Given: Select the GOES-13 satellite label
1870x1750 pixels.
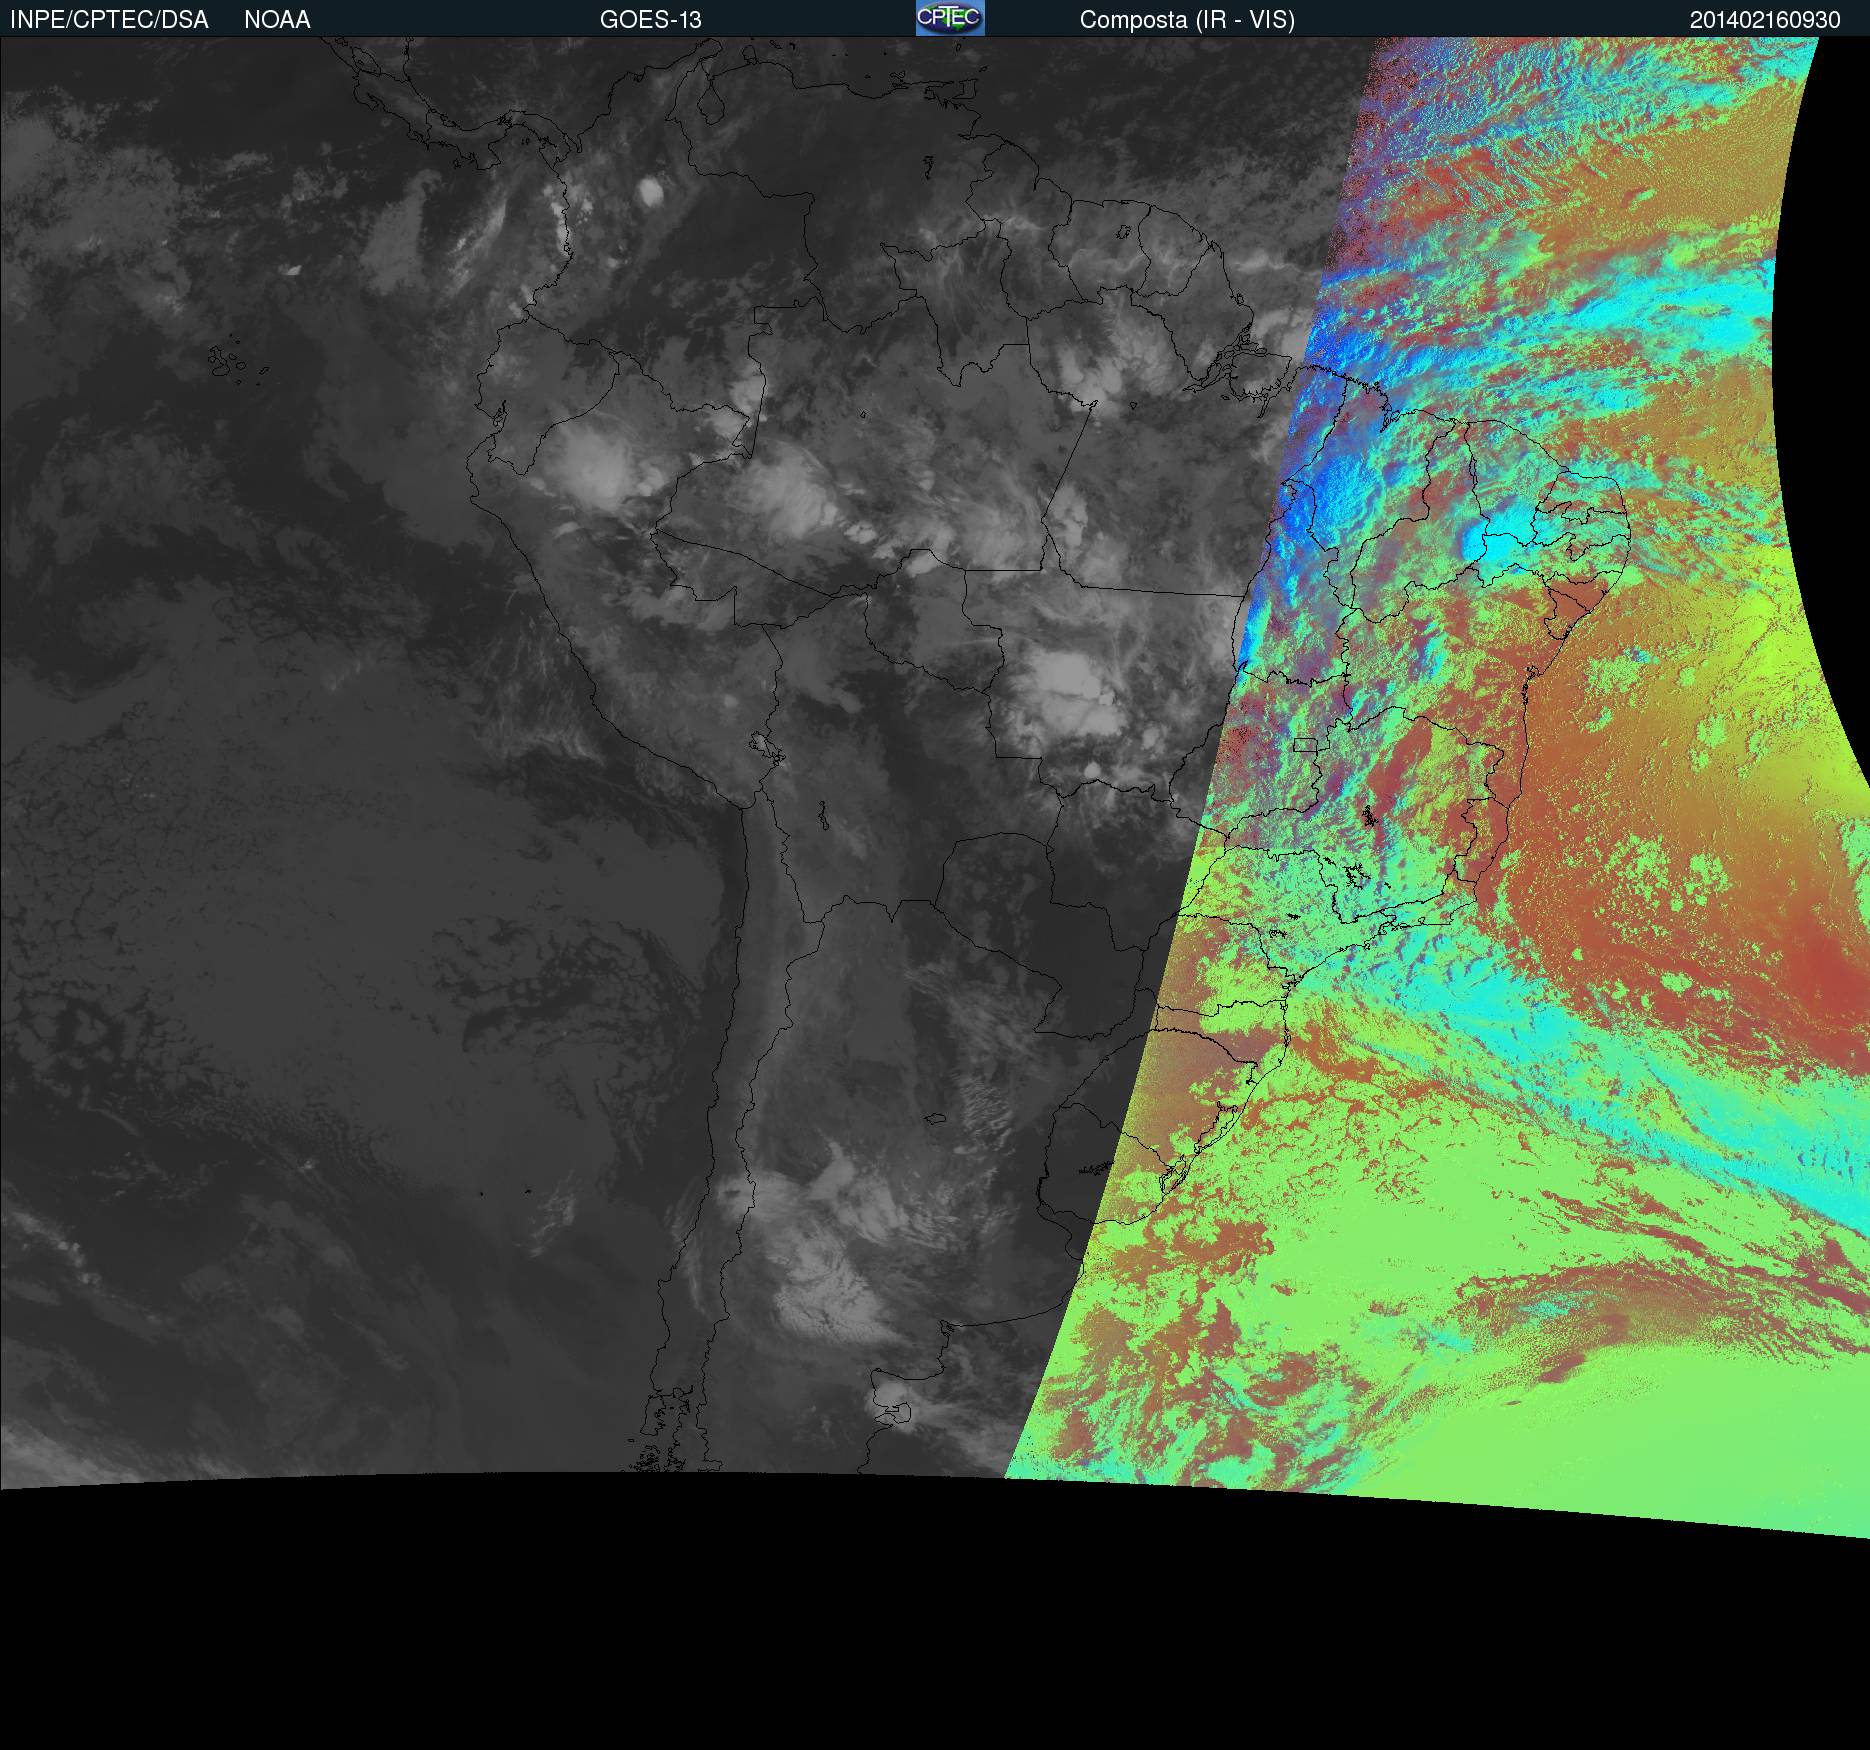Looking at the screenshot, I should tap(651, 20).
